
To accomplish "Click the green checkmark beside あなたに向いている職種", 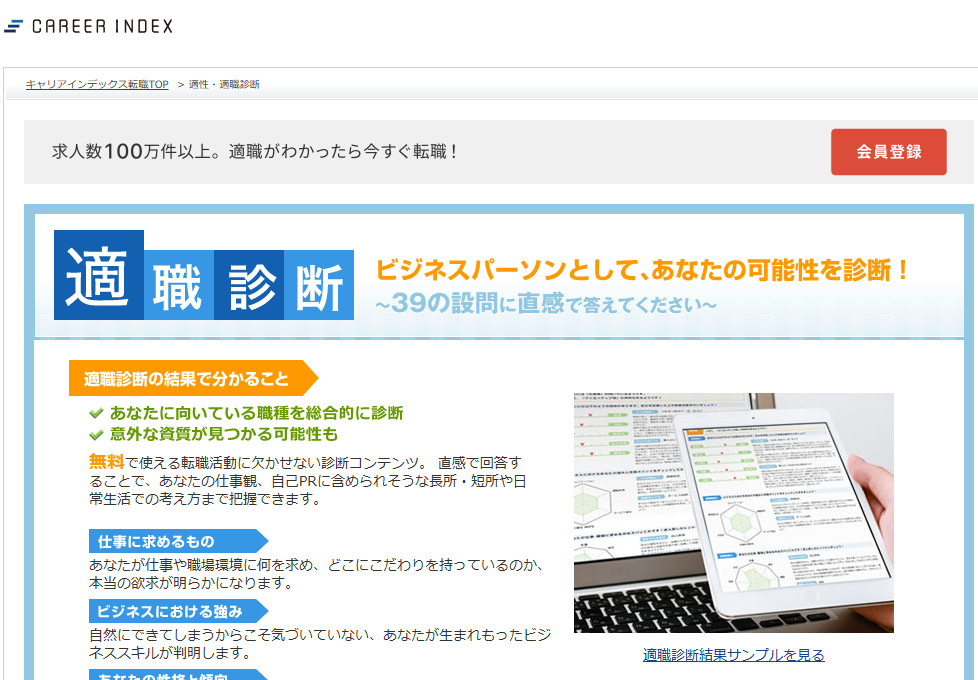I will (96, 413).
